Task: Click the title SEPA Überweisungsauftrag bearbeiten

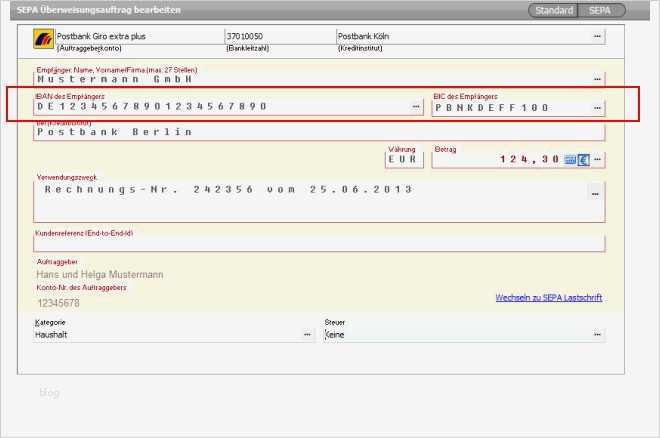Action: (98, 10)
